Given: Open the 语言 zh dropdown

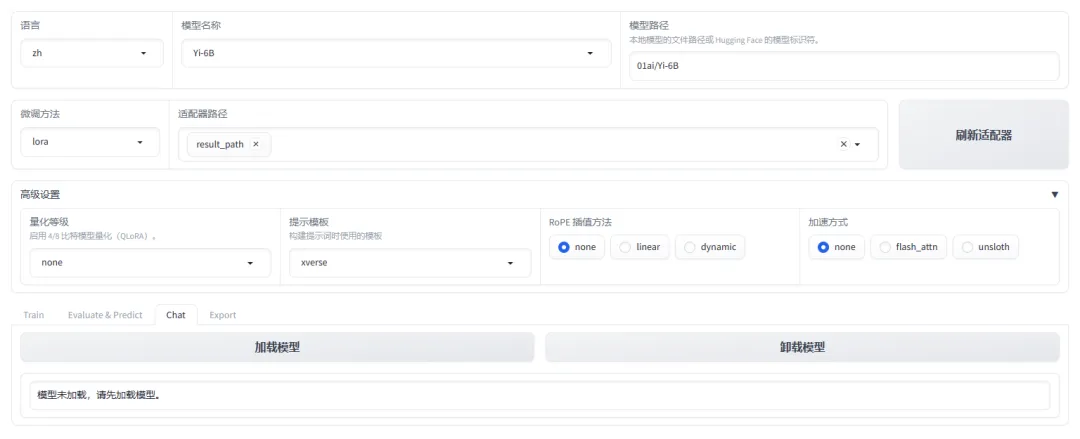Looking at the screenshot, I should pyautogui.click(x=92, y=53).
